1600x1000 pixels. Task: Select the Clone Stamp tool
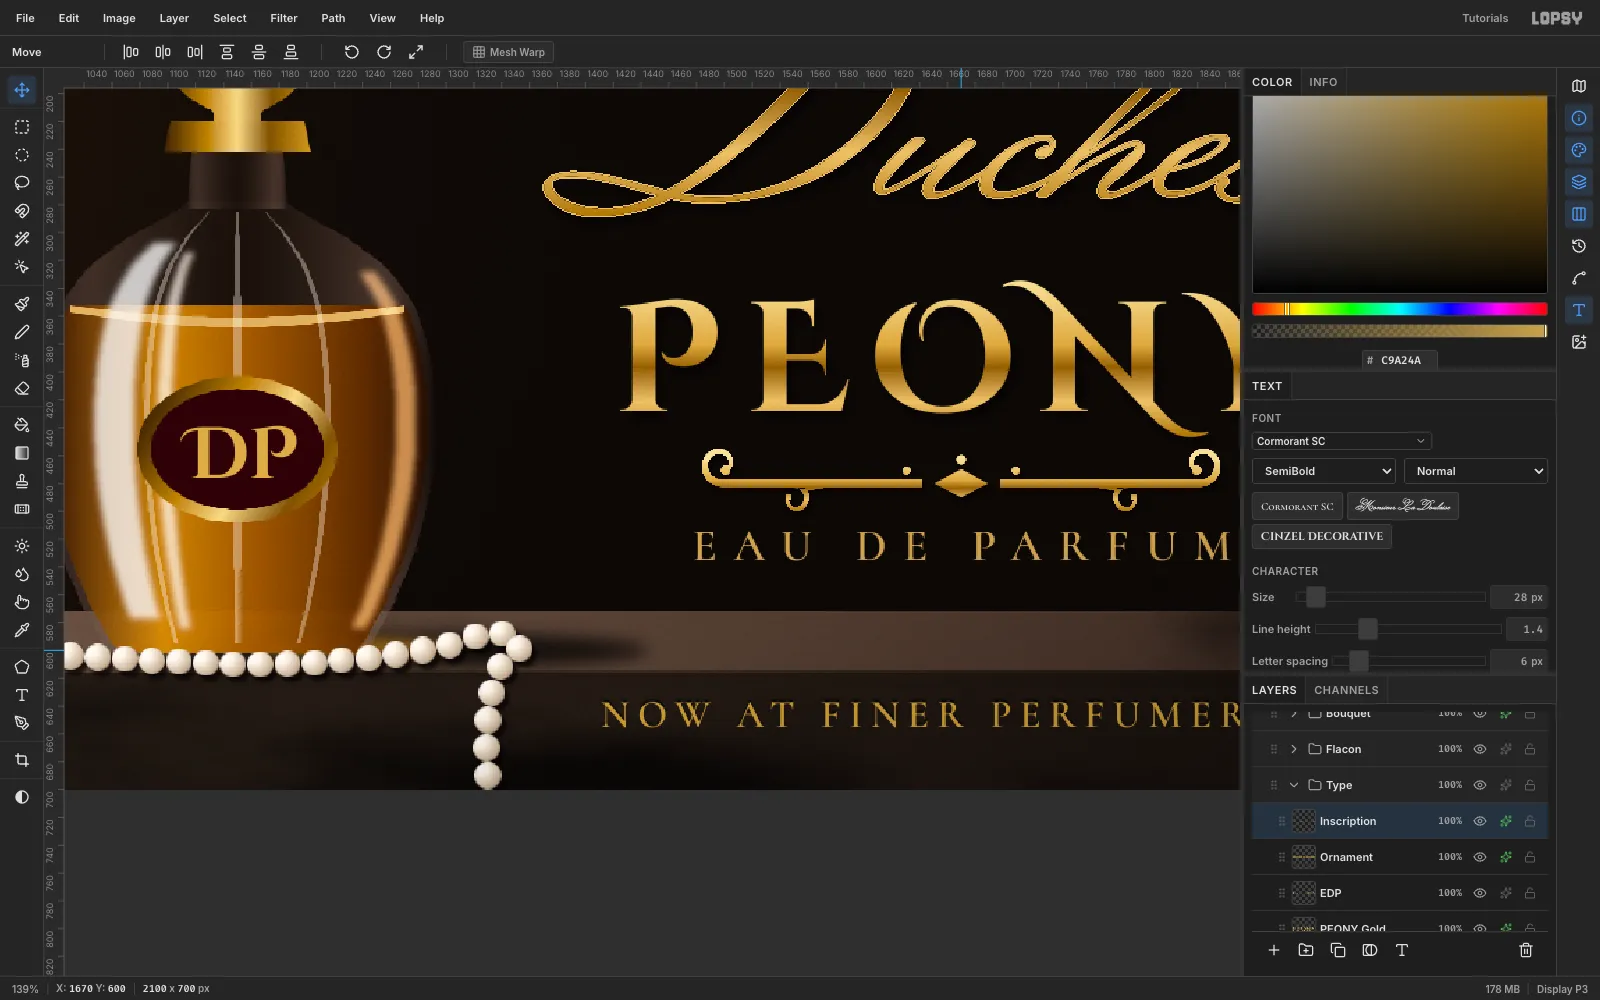pyautogui.click(x=22, y=481)
